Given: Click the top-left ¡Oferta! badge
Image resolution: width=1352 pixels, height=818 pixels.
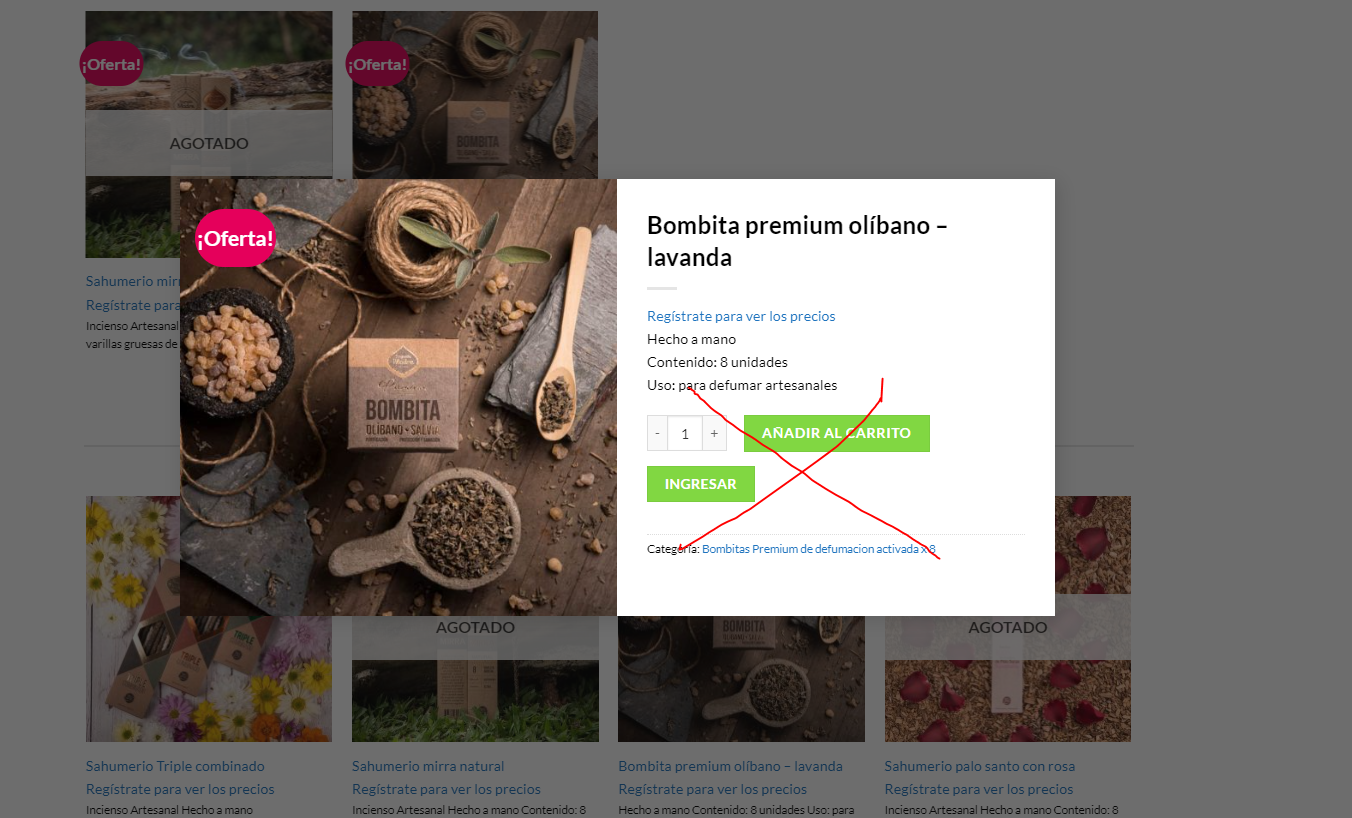Looking at the screenshot, I should 111,64.
